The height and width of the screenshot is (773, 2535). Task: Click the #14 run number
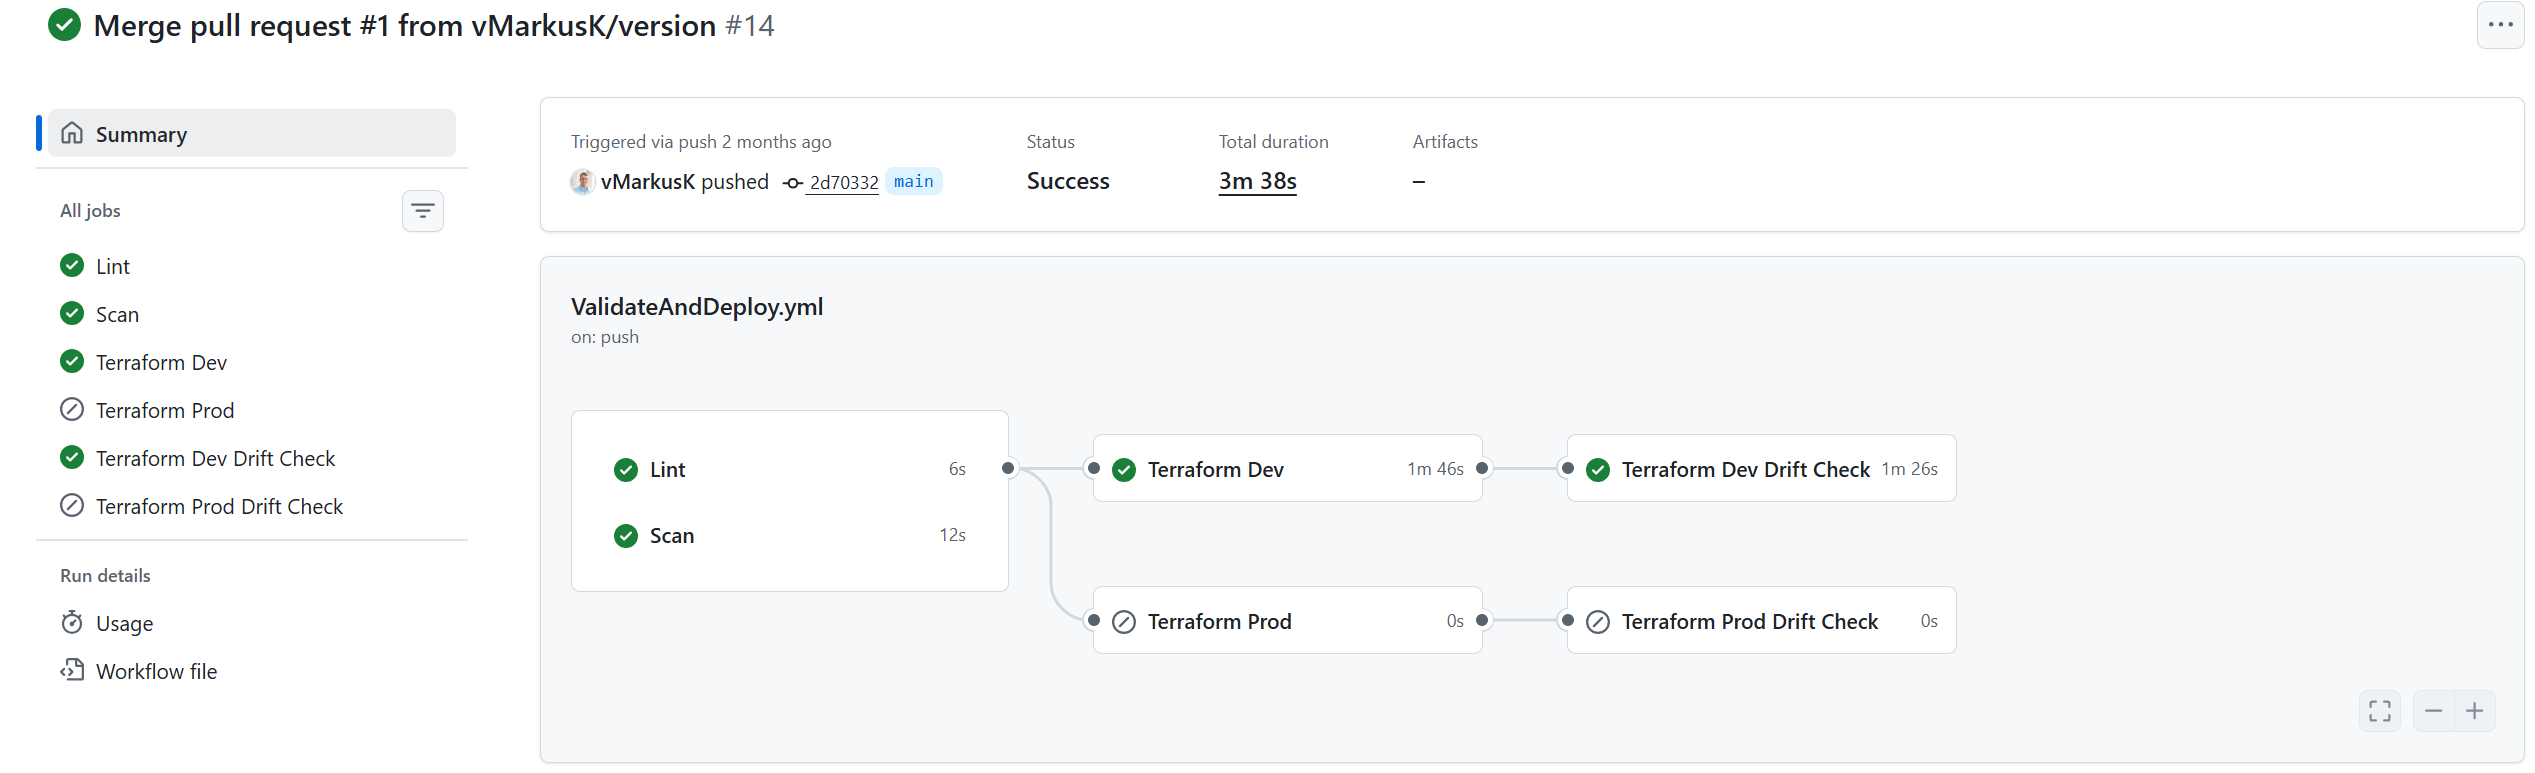(750, 25)
